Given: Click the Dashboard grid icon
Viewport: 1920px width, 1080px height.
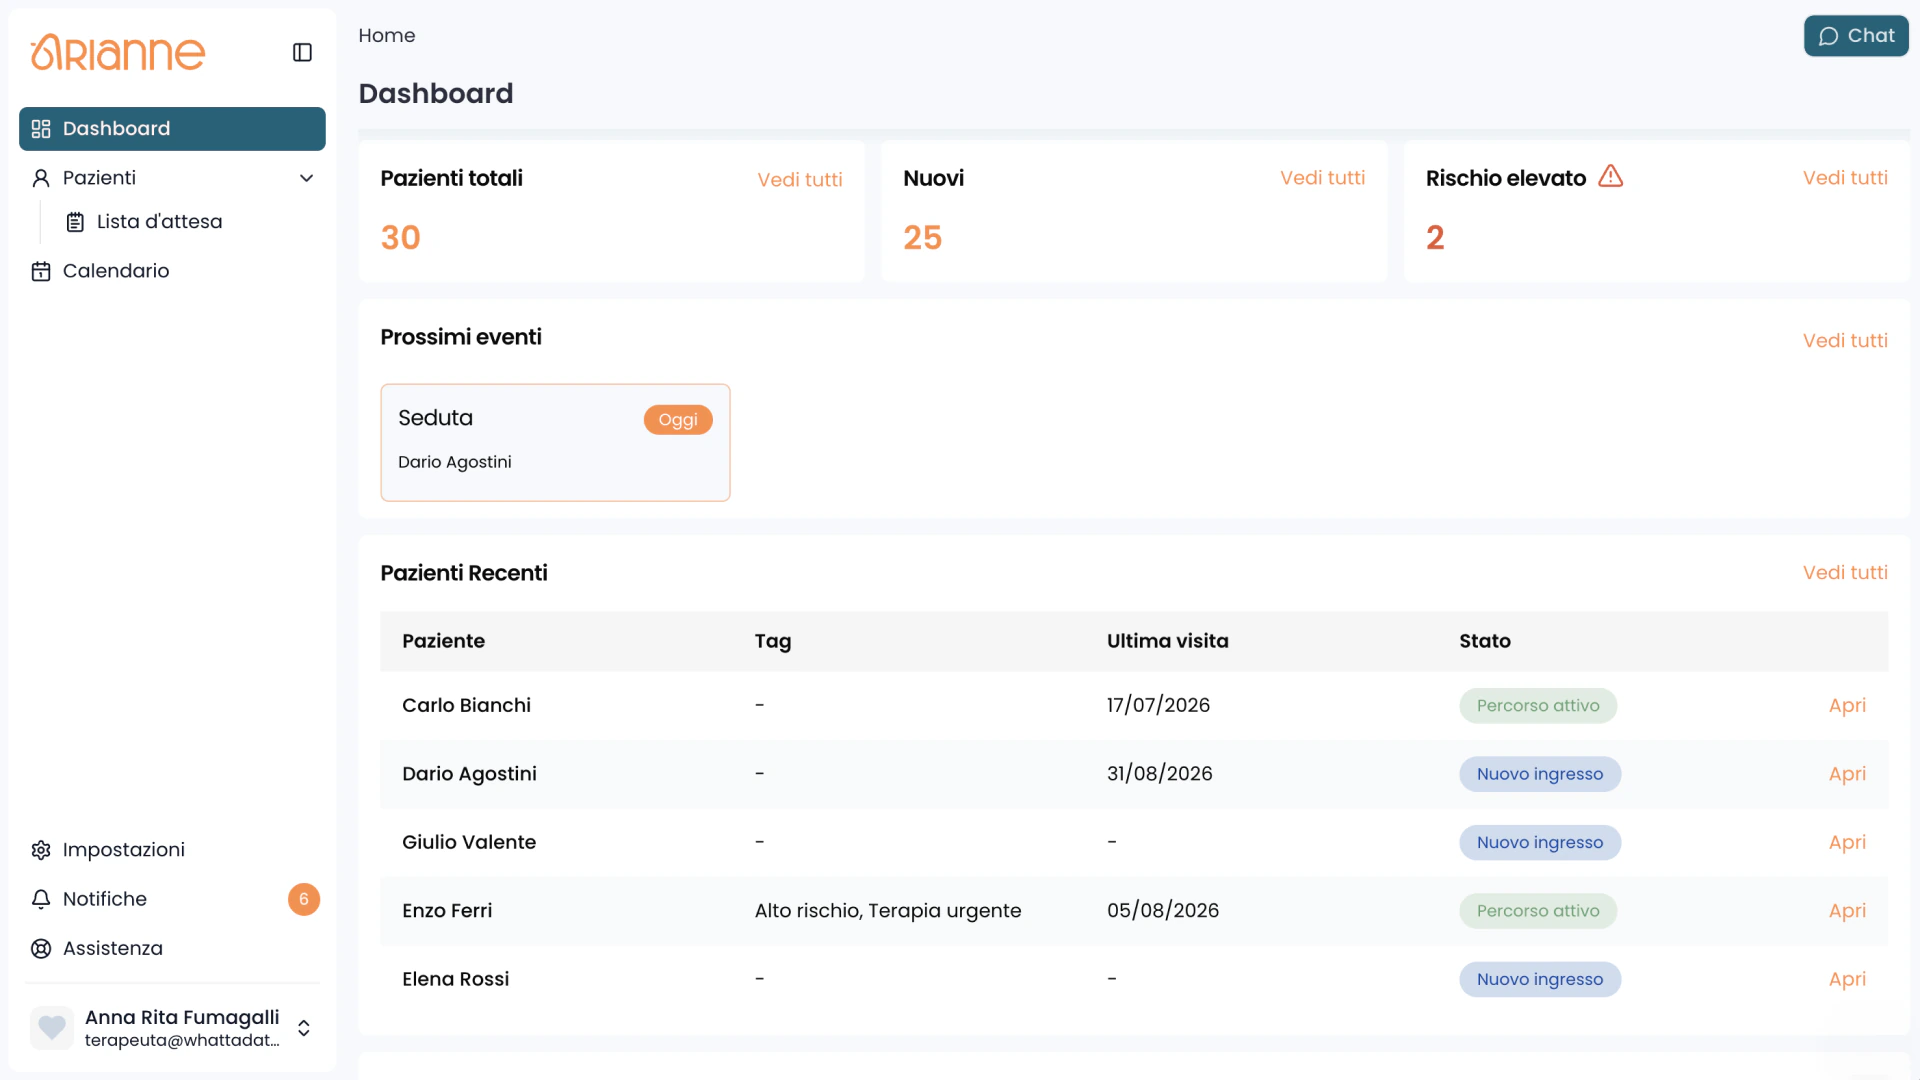Looking at the screenshot, I should pos(41,129).
